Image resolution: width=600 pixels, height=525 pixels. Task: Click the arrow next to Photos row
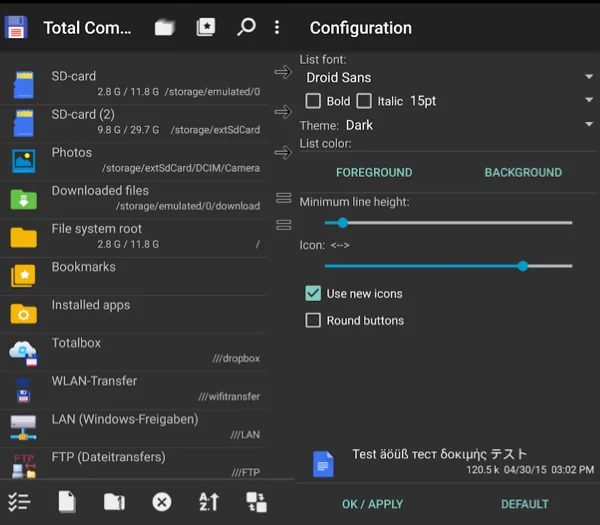pos(283,153)
